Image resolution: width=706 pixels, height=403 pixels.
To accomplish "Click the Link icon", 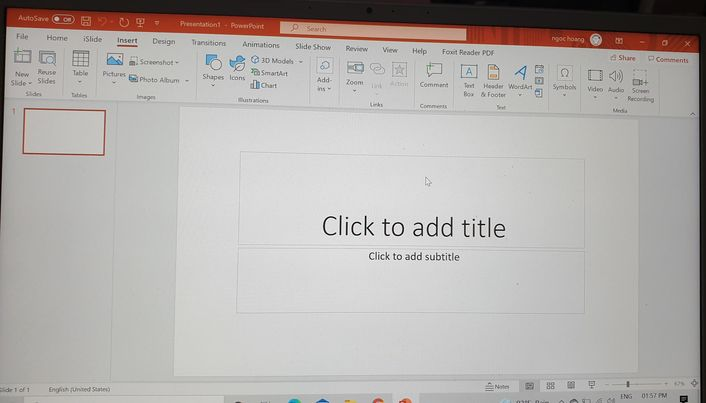I will coord(377,69).
